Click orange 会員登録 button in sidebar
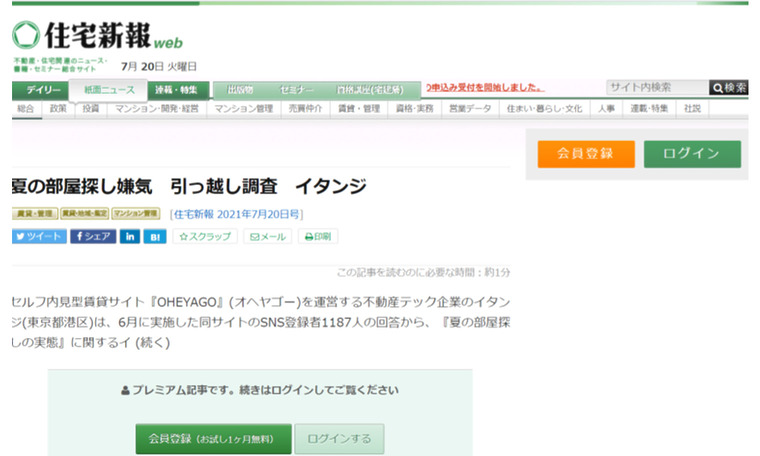Screen dimensions: 760x456 (x=585, y=153)
